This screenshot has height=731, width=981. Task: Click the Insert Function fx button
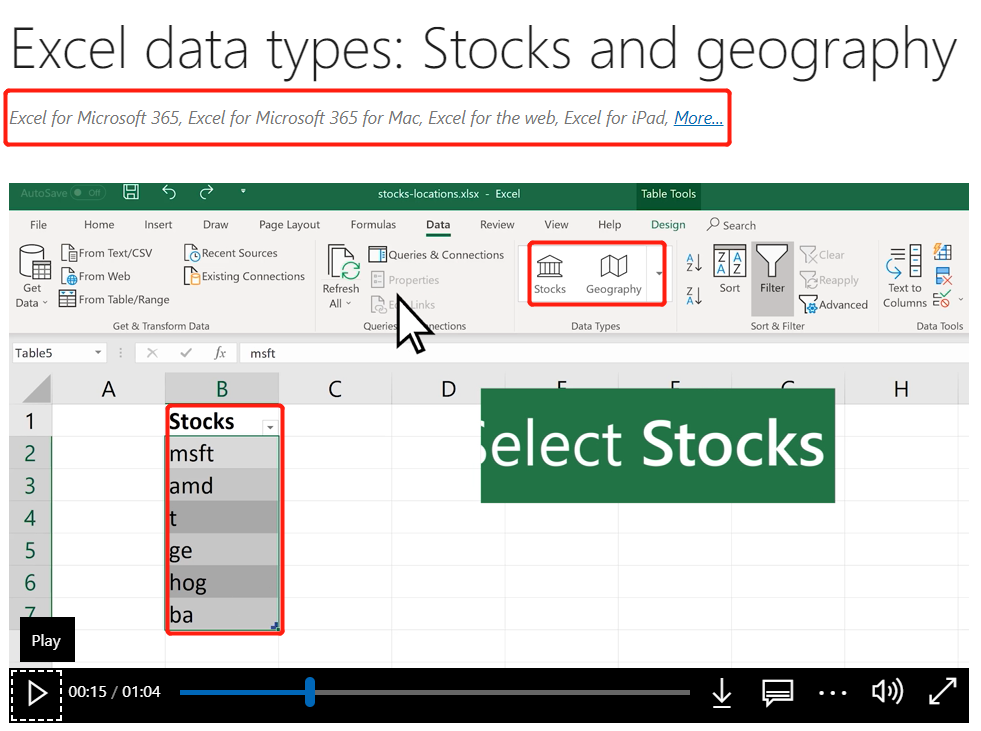tap(220, 353)
